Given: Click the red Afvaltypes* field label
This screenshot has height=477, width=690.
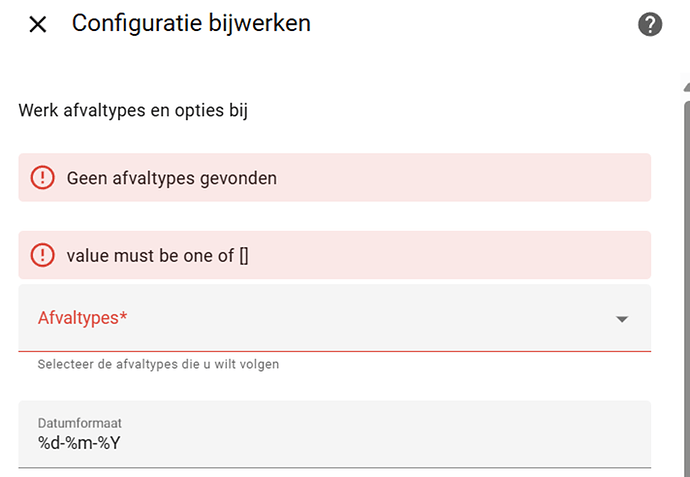Looking at the screenshot, I should (82, 318).
